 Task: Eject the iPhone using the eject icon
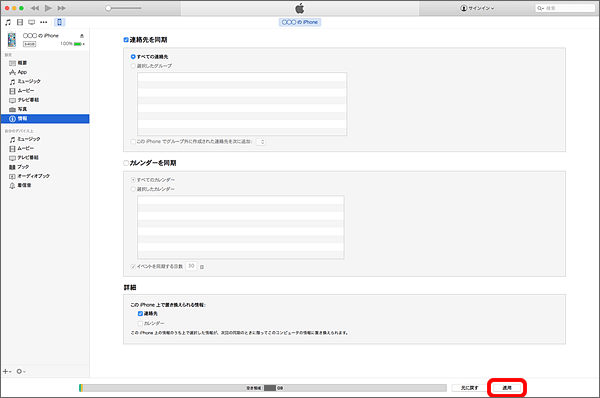click(x=82, y=36)
